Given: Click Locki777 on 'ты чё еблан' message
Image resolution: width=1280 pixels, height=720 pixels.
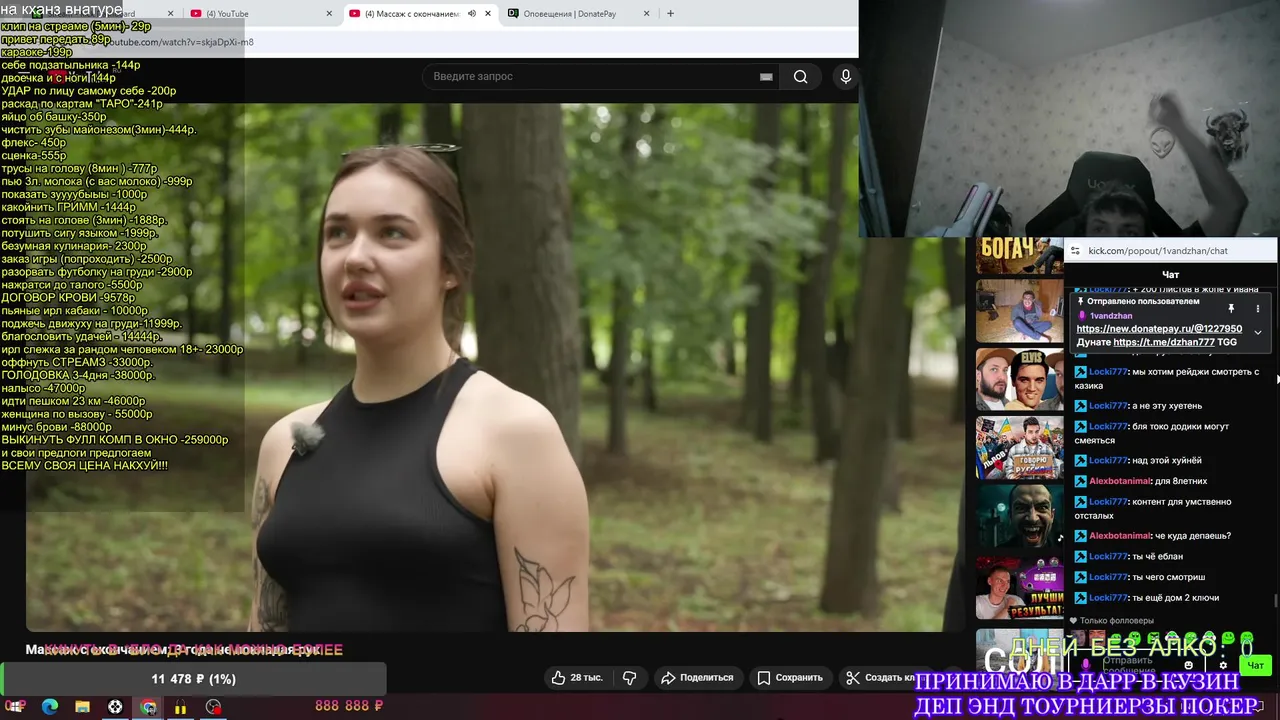Looking at the screenshot, I should 1108,557.
